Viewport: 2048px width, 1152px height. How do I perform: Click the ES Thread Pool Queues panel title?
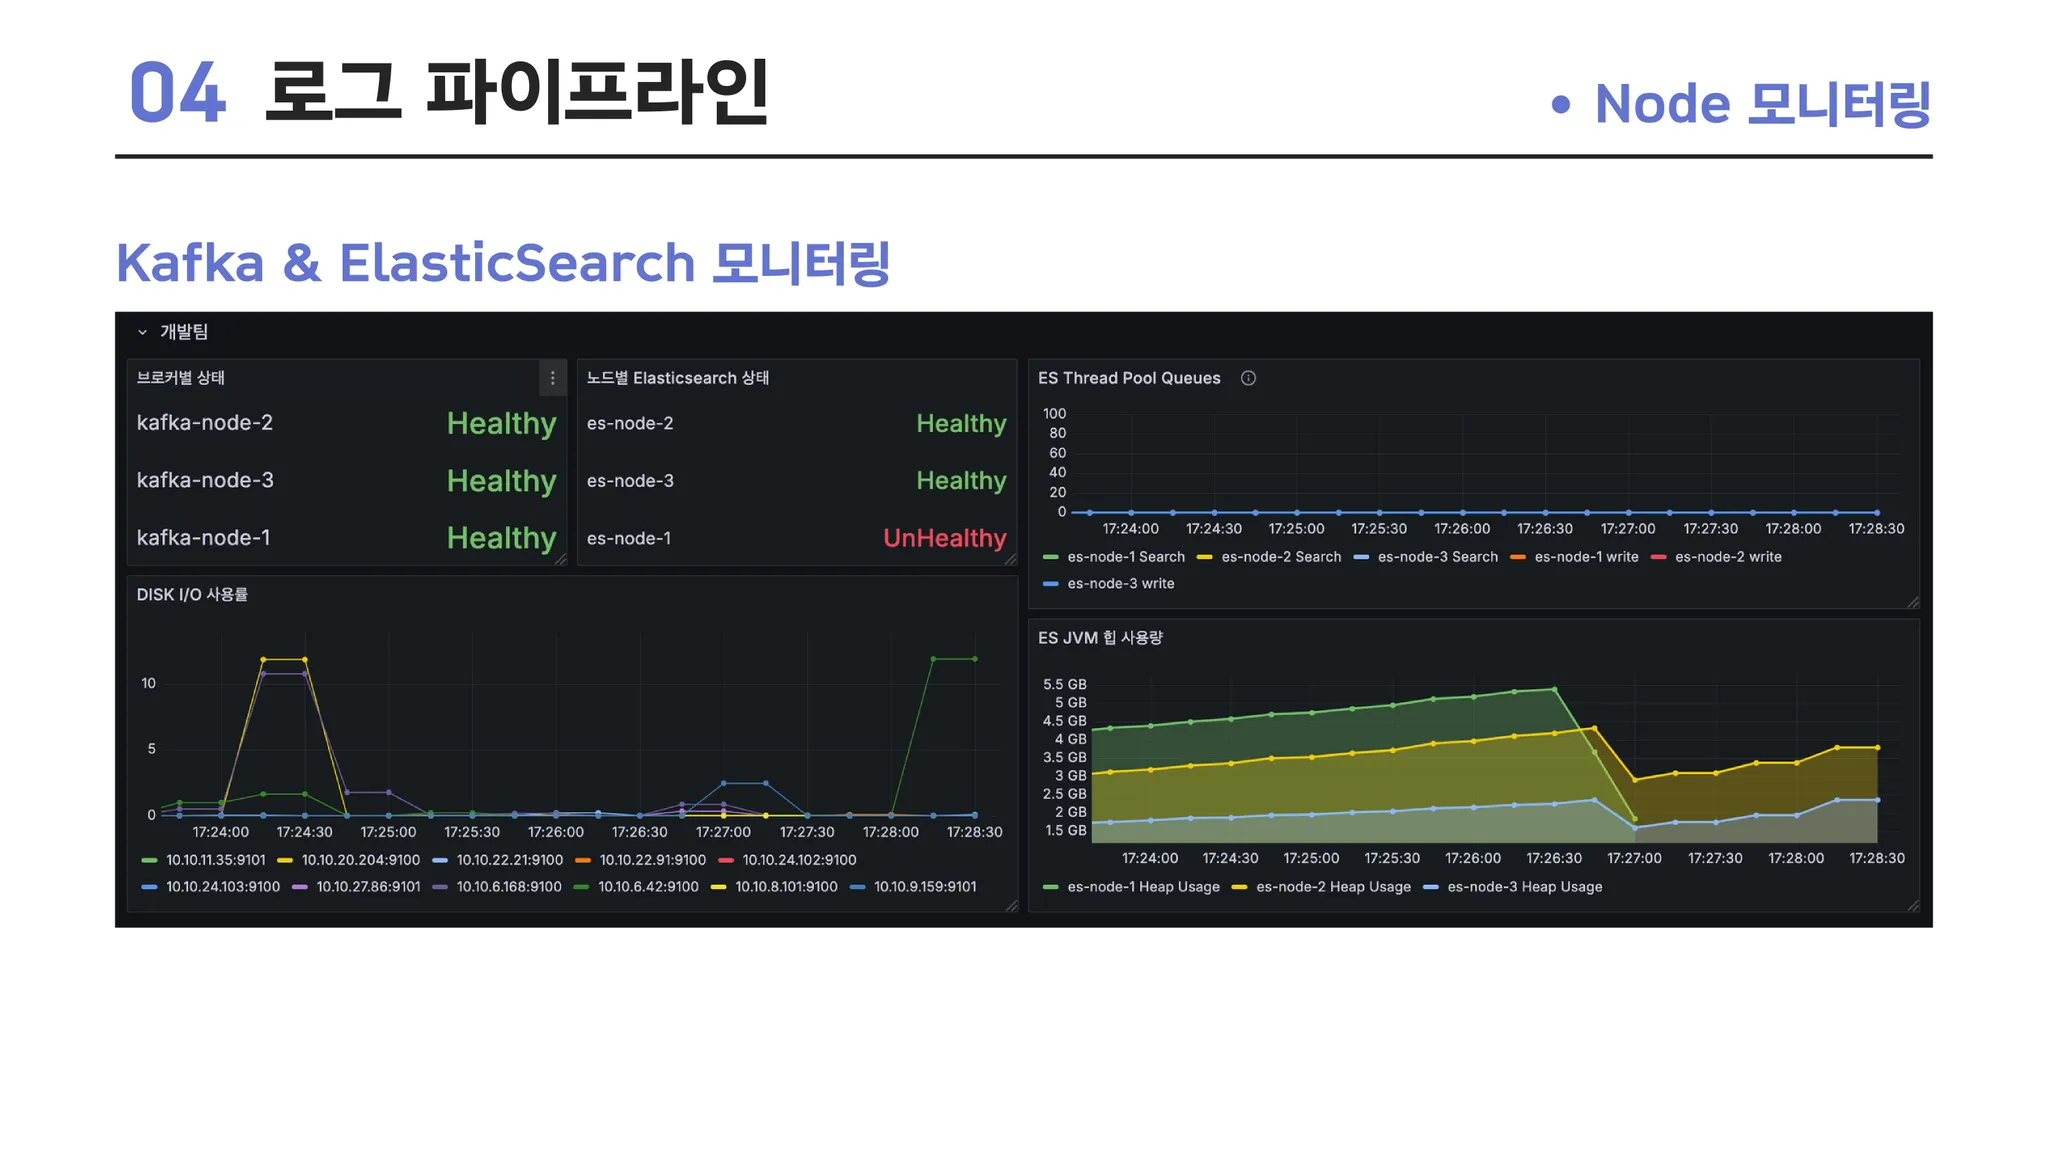pos(1129,378)
